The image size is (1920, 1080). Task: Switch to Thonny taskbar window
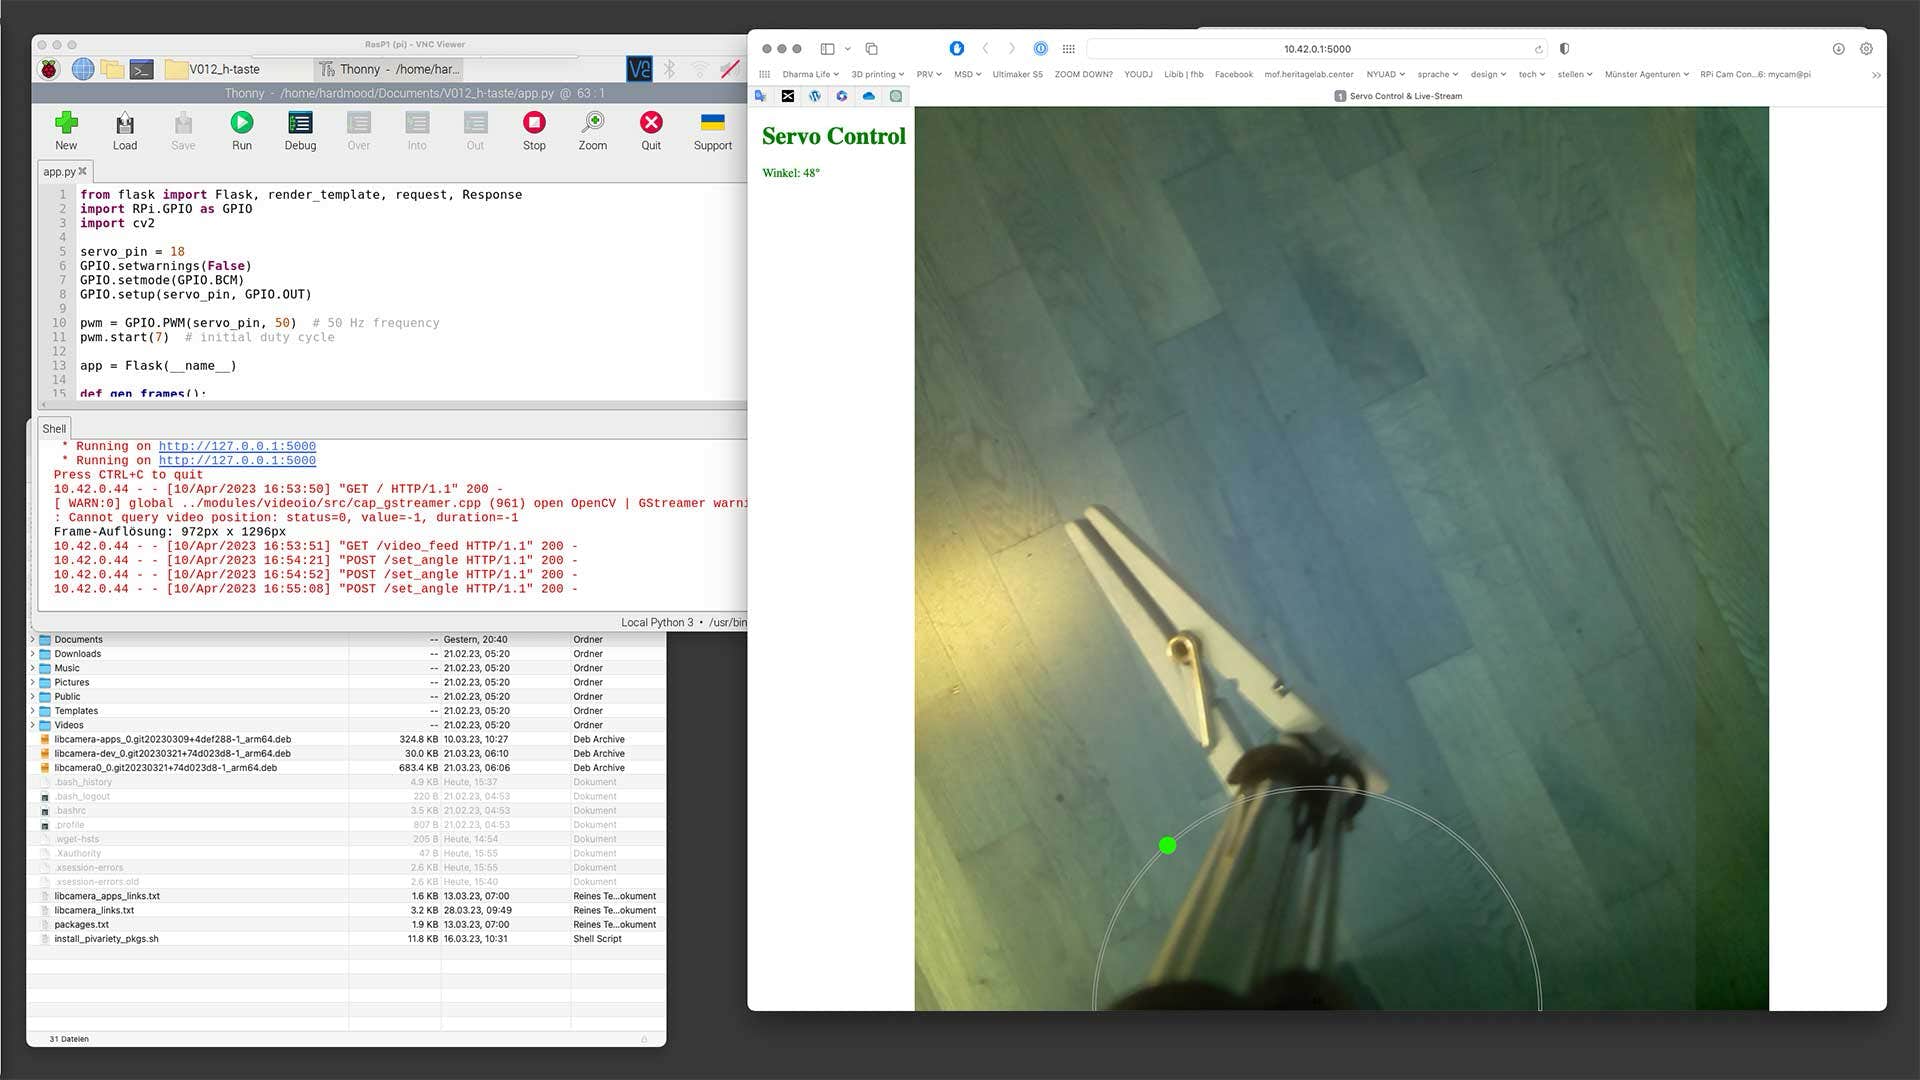(x=390, y=69)
